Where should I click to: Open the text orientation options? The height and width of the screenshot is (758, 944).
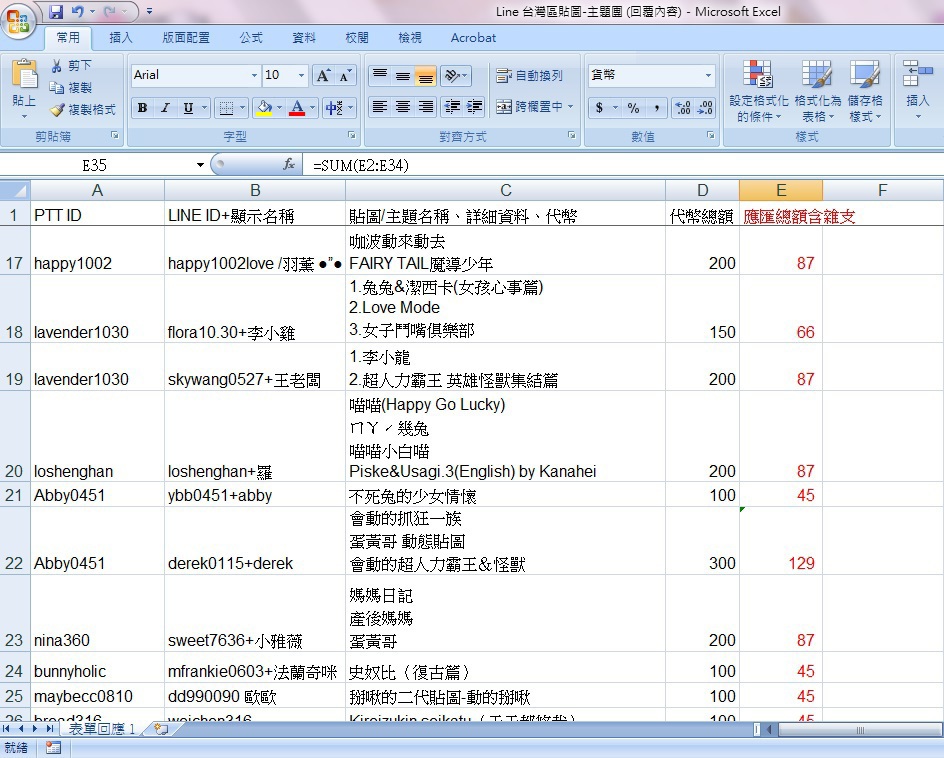pos(455,75)
